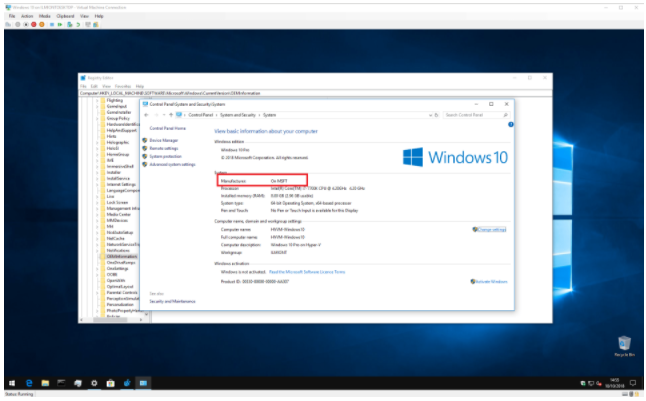Expand the Flighting registry key
Screen dimensions: 646x401
click(x=97, y=100)
